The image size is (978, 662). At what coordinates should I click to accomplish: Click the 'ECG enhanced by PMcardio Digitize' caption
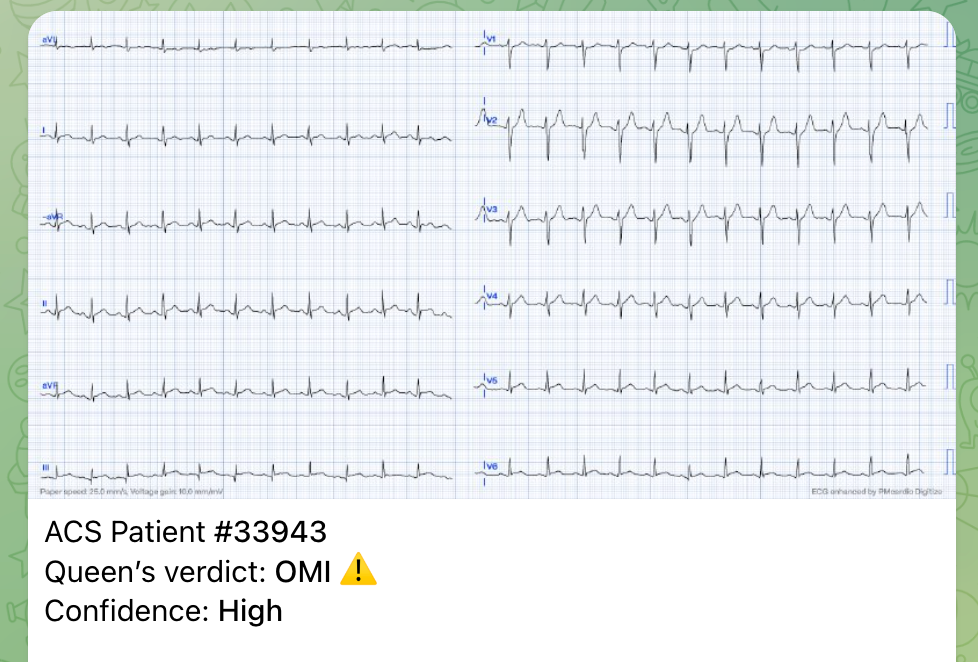tap(876, 492)
